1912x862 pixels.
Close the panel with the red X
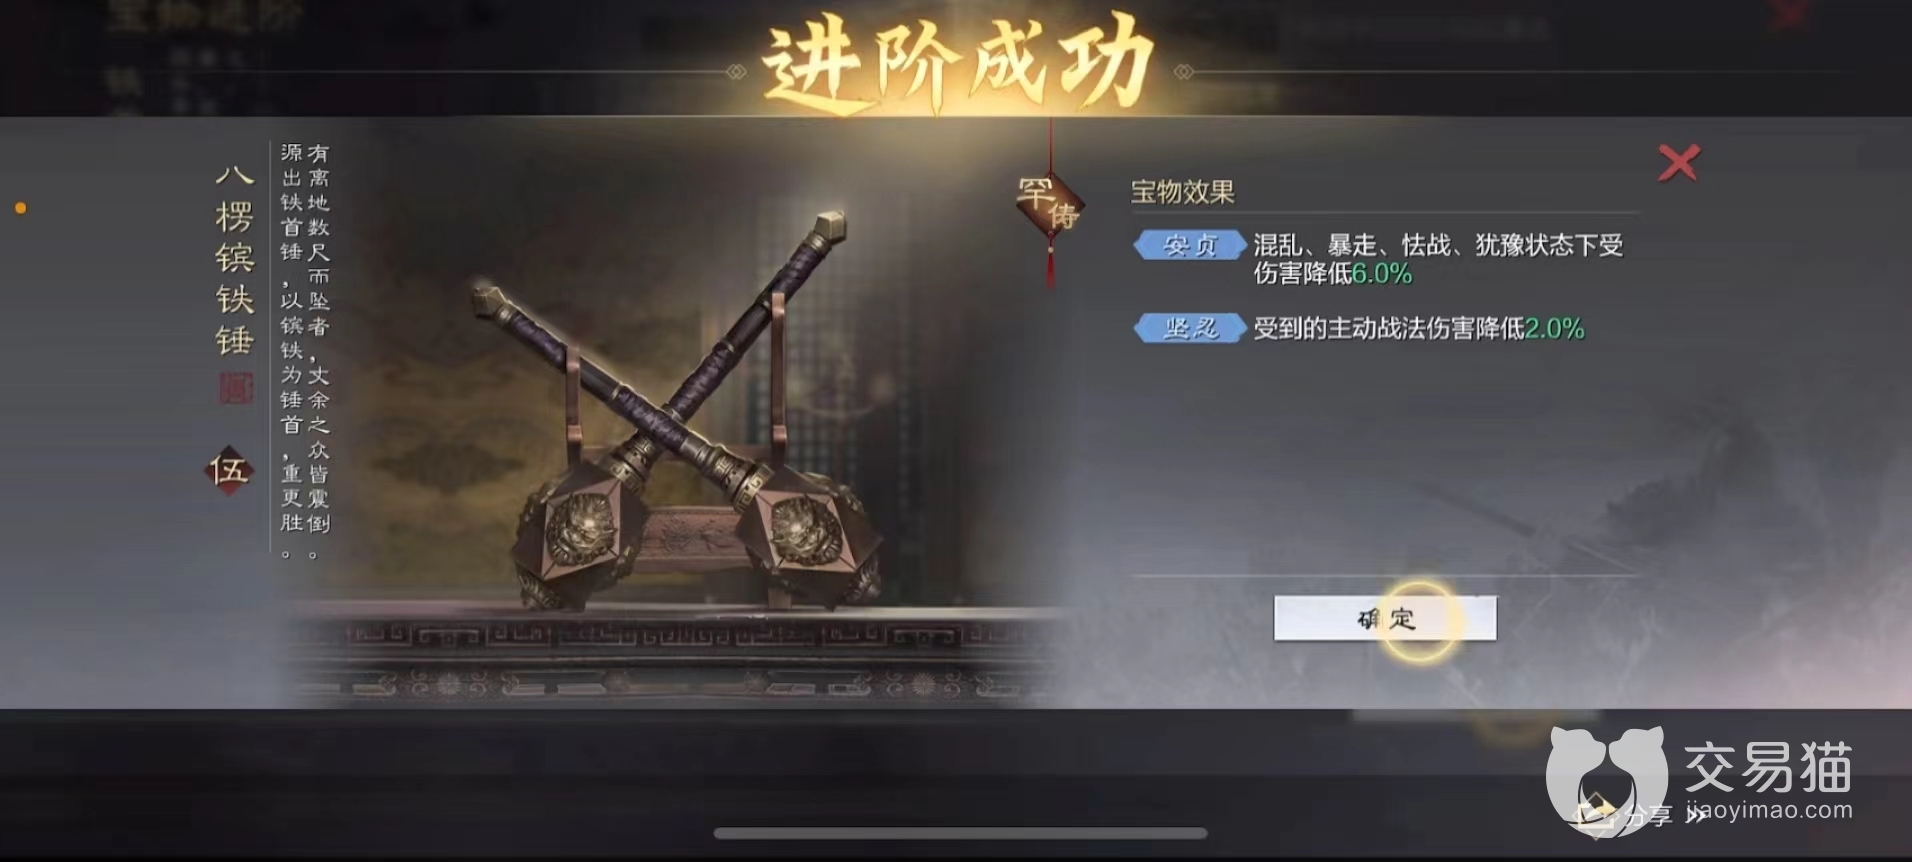tap(1678, 163)
